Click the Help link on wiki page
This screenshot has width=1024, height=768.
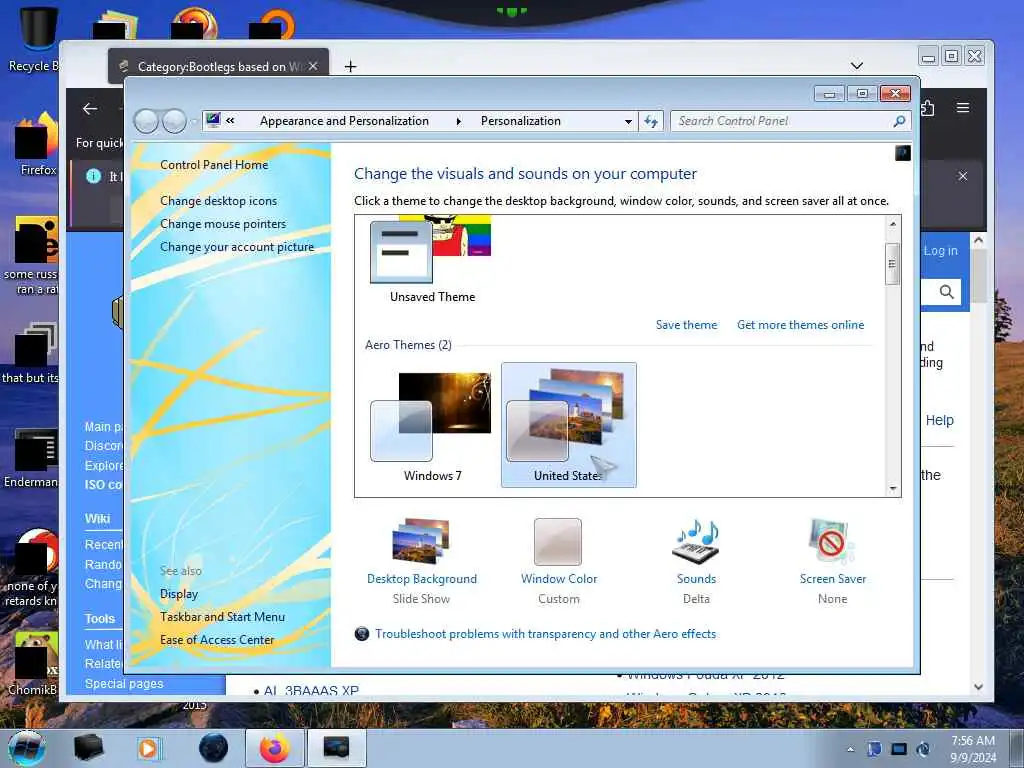939,421
